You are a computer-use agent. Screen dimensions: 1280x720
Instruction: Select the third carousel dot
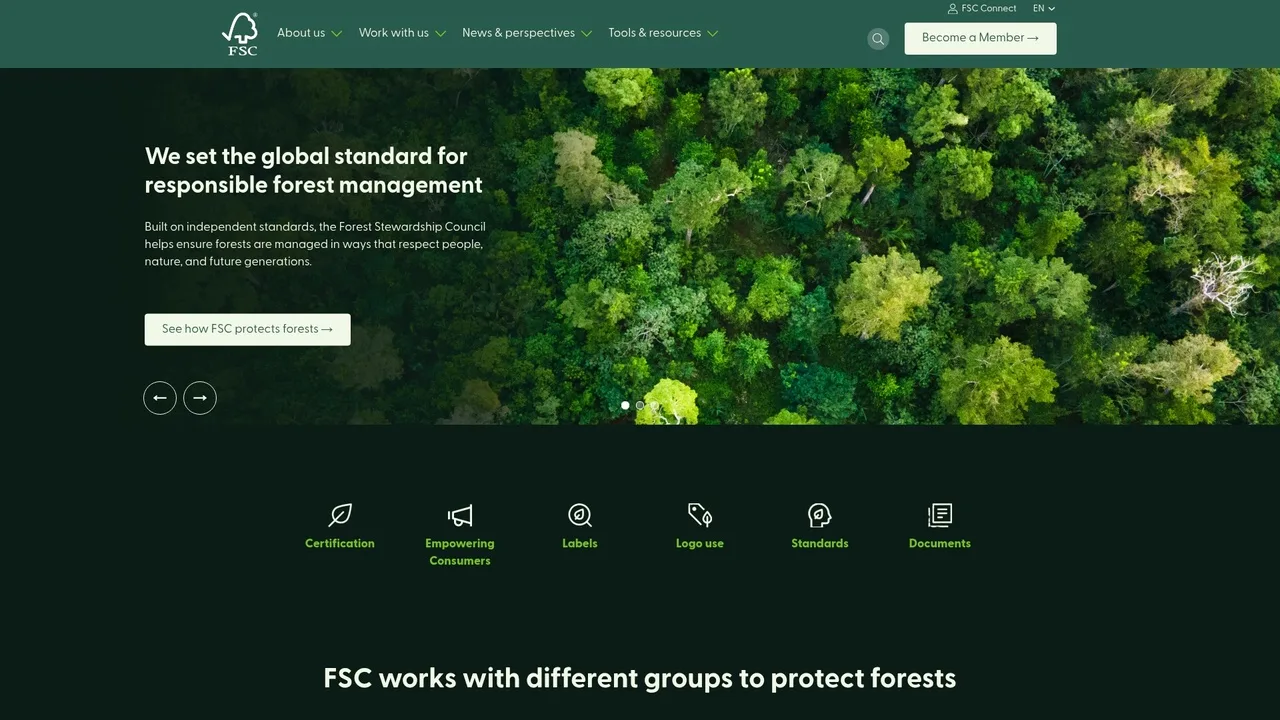(655, 405)
